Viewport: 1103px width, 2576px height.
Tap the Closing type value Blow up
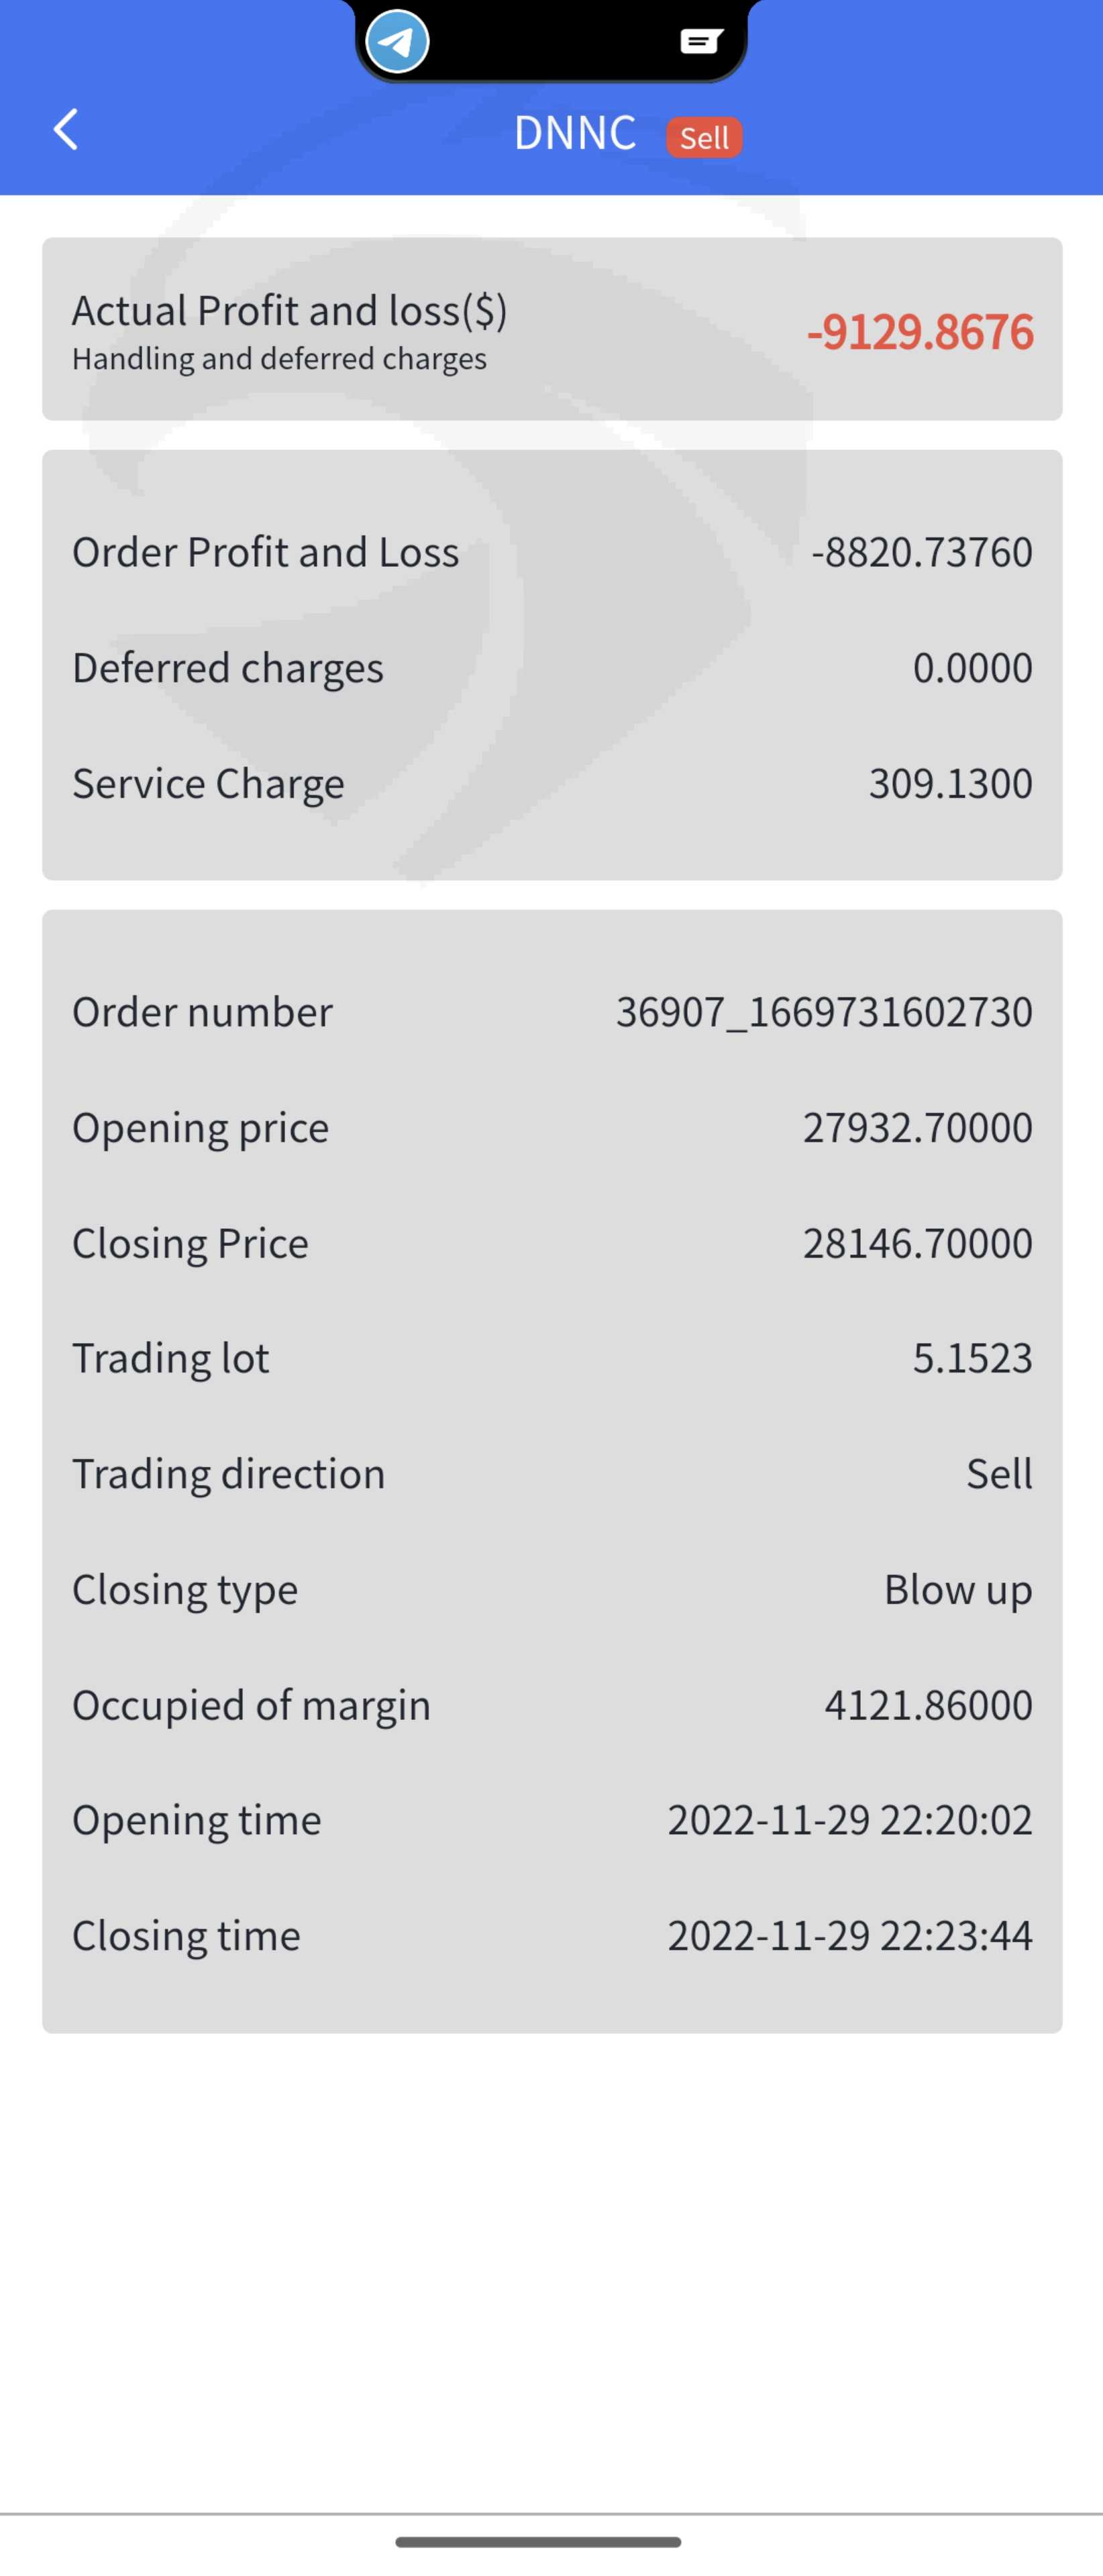[957, 1589]
